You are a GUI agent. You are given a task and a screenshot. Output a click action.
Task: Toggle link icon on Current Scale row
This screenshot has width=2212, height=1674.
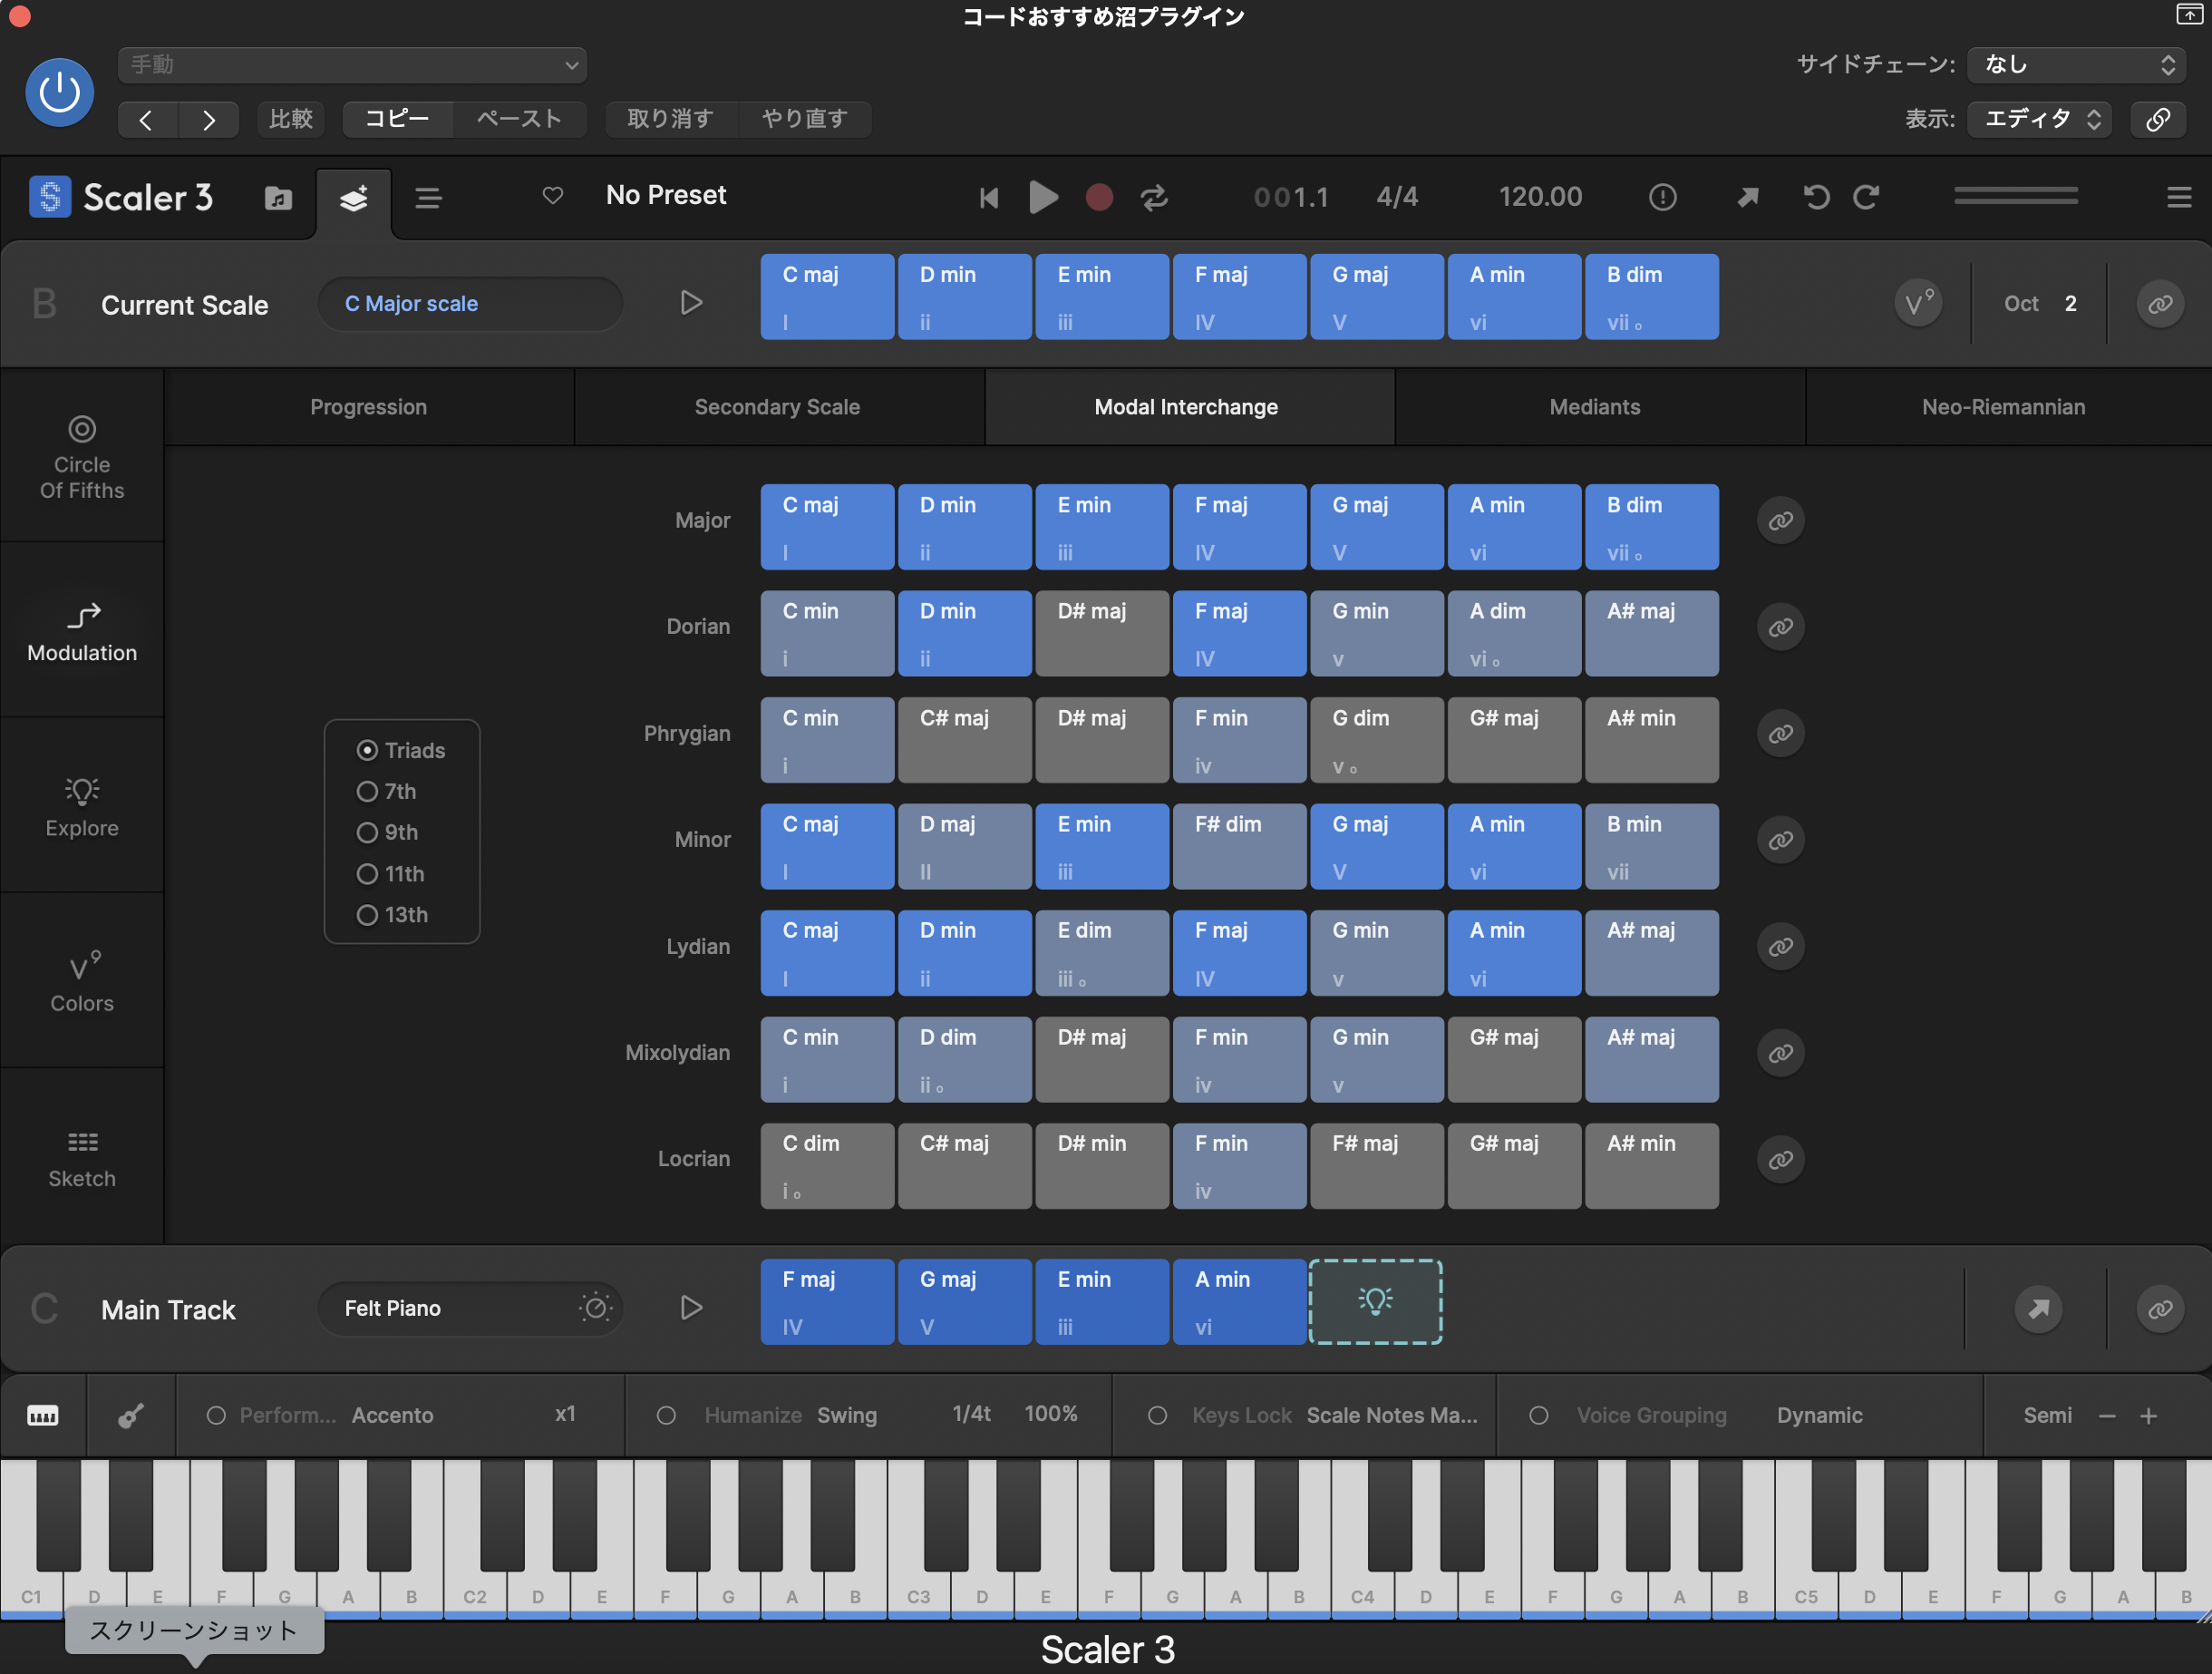tap(2160, 303)
